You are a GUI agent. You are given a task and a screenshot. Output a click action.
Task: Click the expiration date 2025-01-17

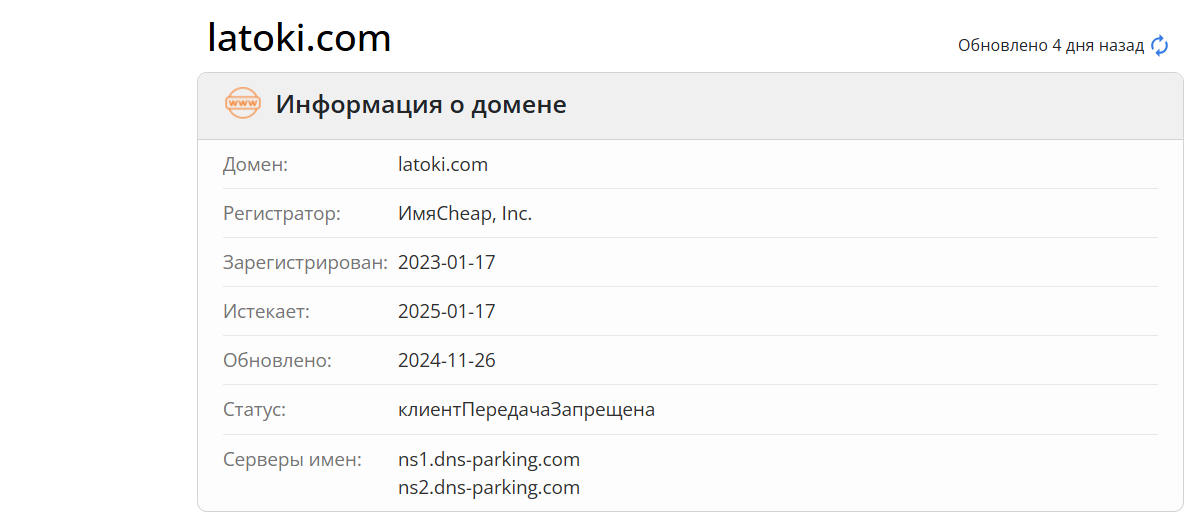[x=447, y=311]
